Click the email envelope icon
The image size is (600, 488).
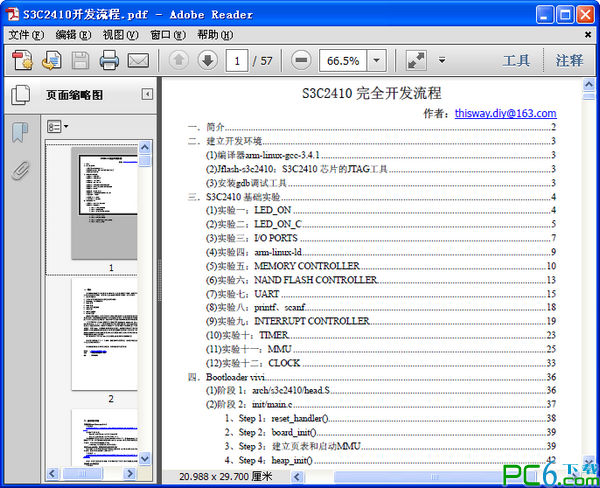click(x=138, y=61)
